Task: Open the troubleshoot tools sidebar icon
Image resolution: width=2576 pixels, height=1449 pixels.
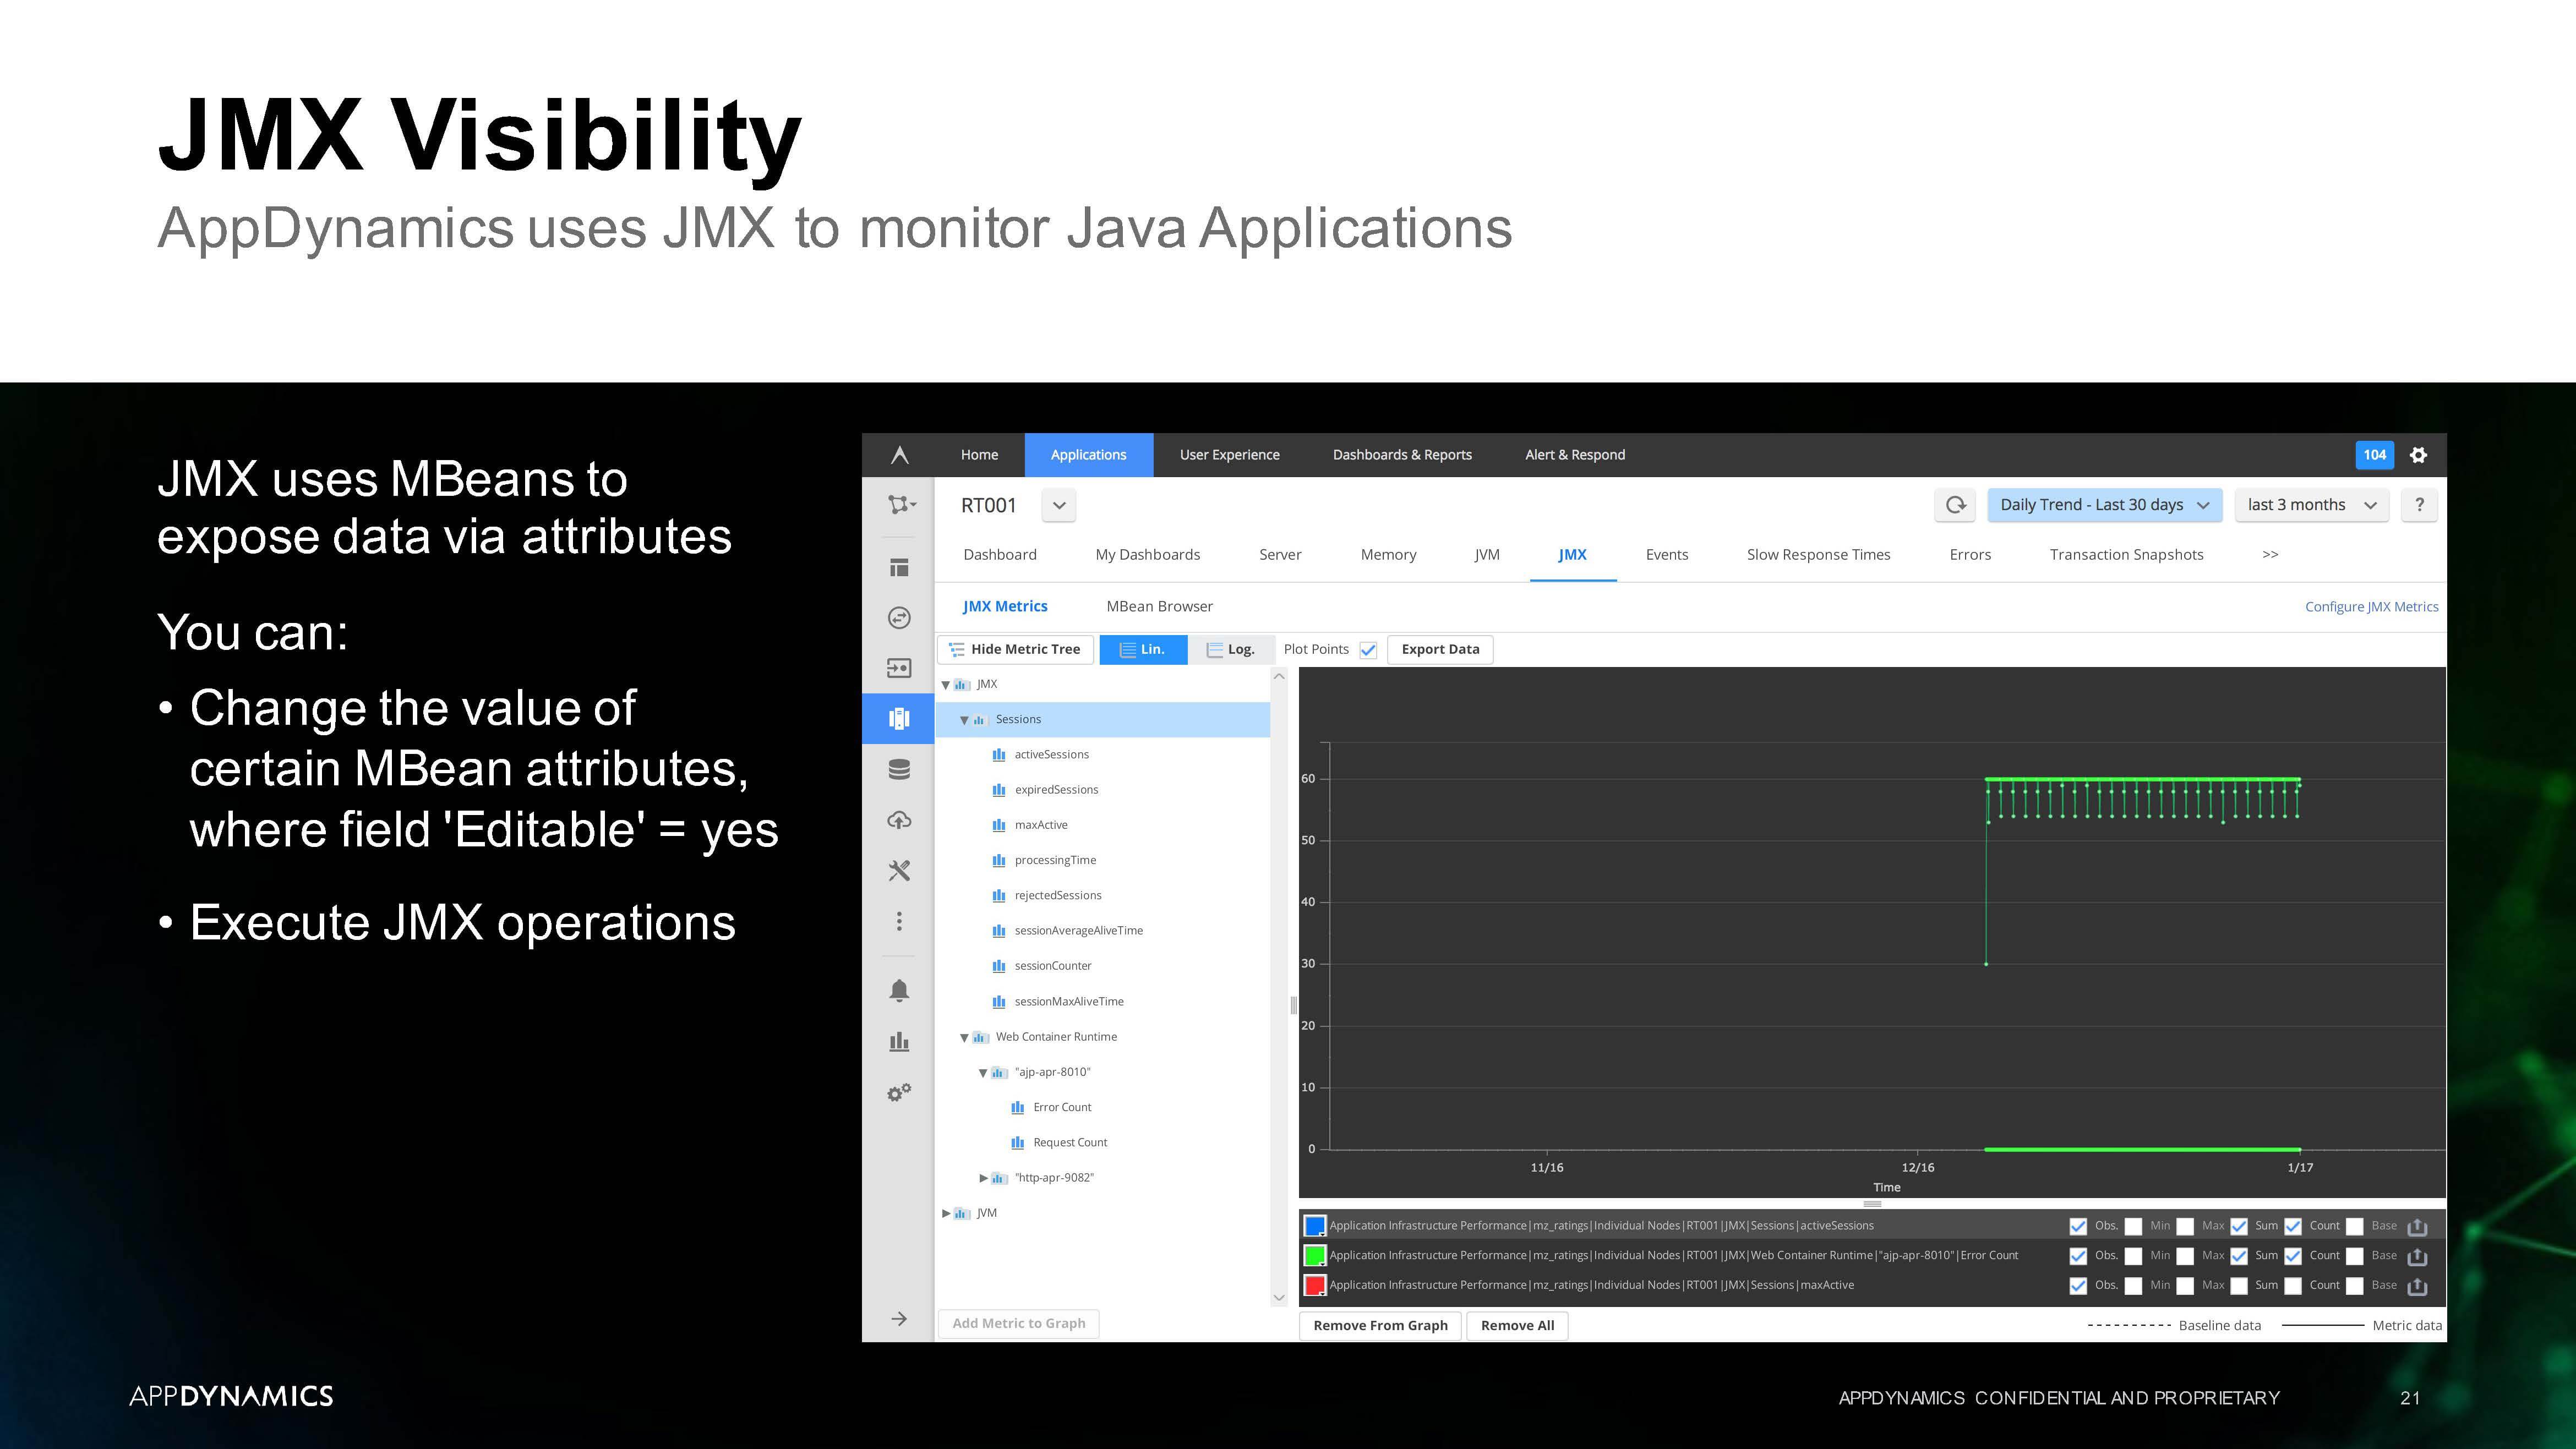Action: 899,870
